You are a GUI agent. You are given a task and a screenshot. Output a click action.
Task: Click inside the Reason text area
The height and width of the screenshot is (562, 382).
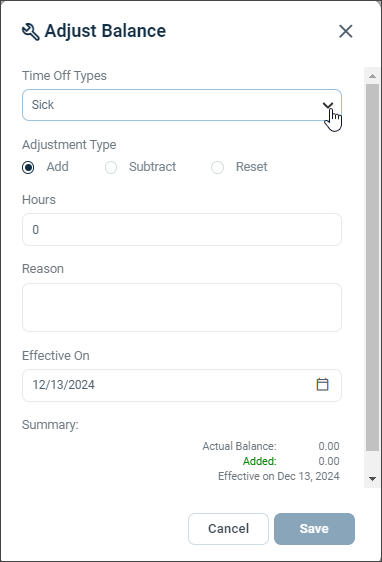pos(182,308)
